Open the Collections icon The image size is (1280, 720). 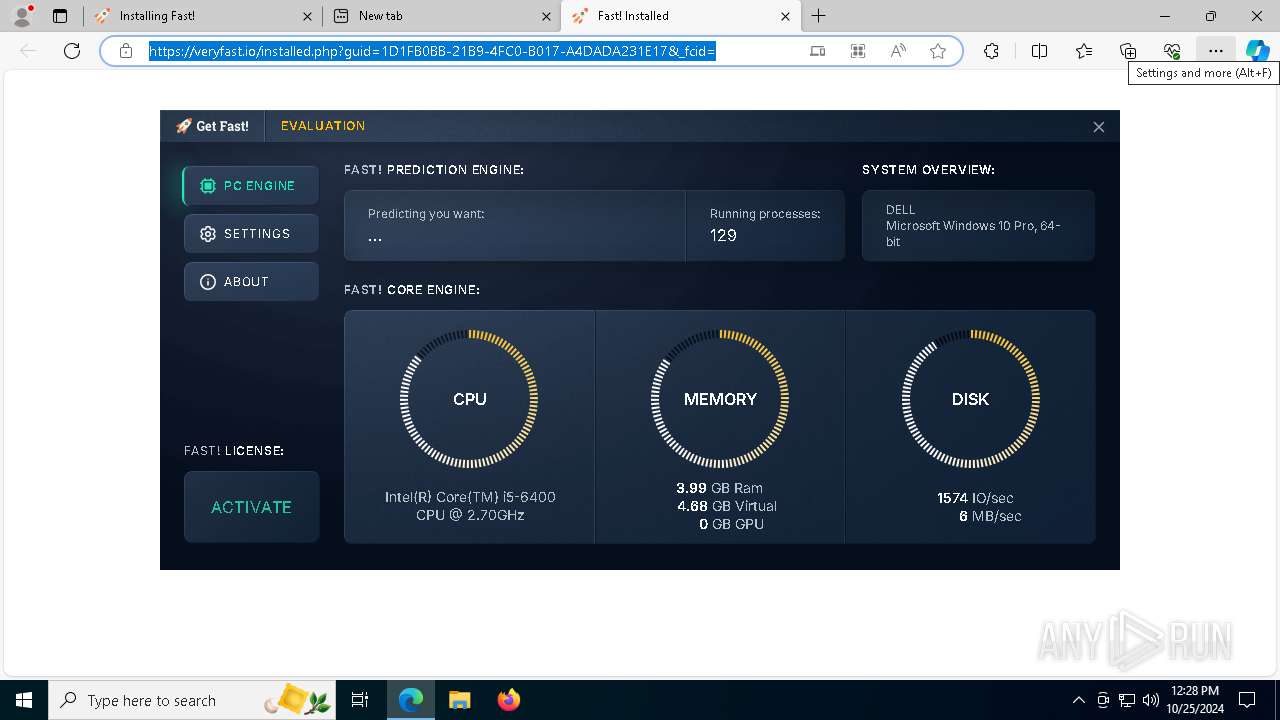click(1128, 51)
